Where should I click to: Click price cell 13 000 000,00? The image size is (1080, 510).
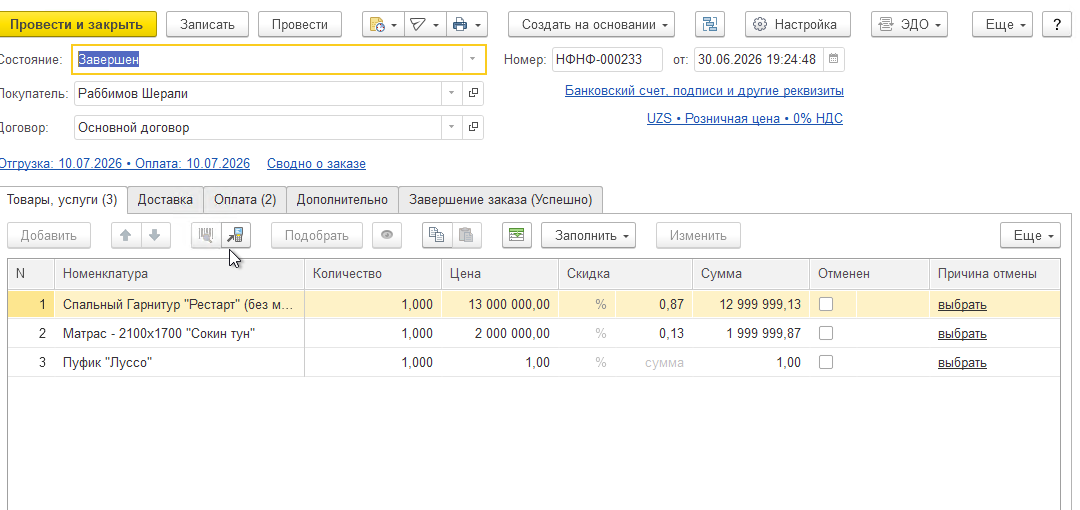(x=500, y=304)
